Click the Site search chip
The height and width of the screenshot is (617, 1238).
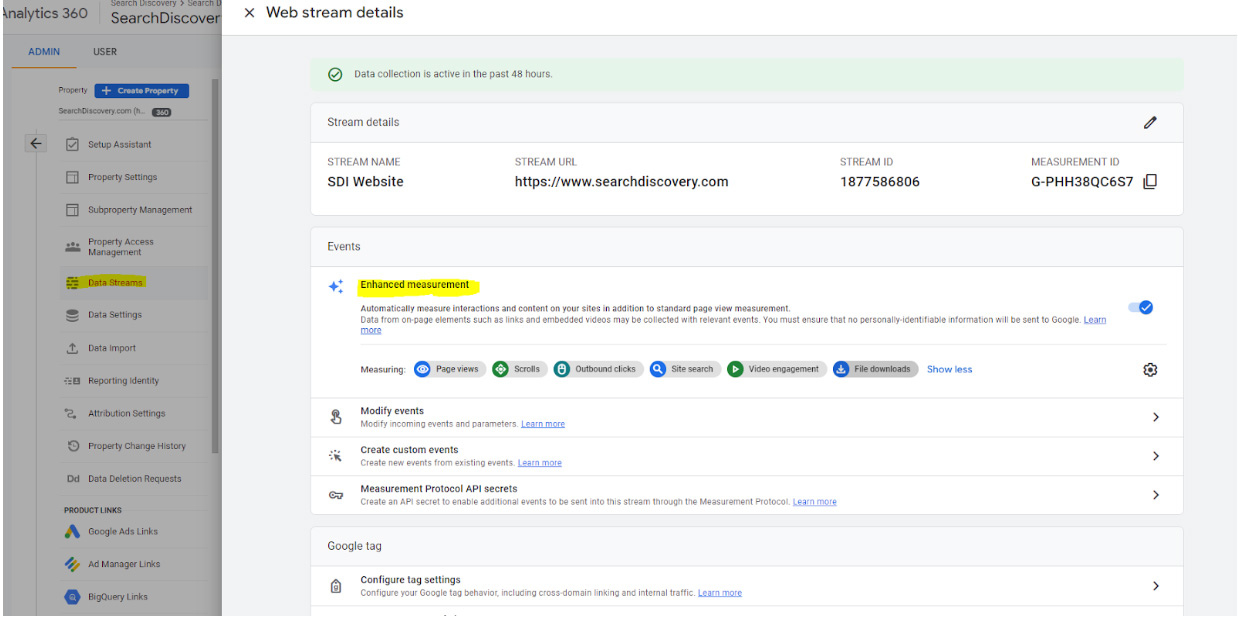pyautogui.click(x=684, y=369)
